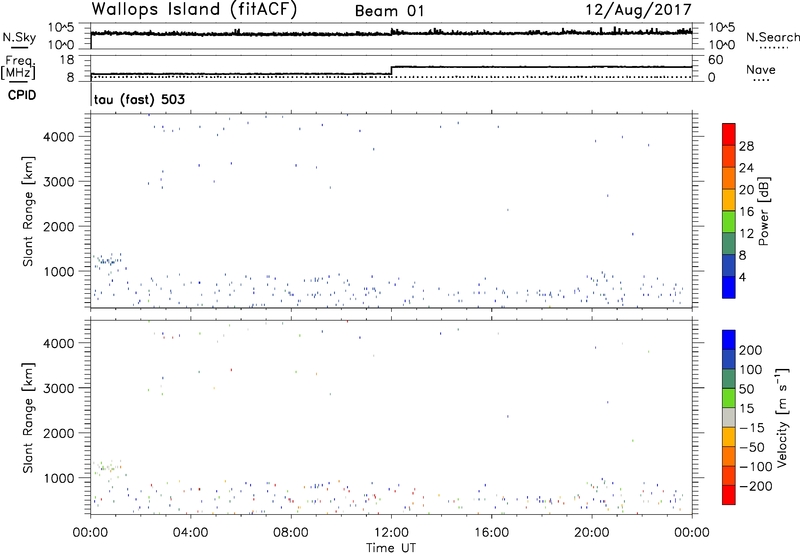Click the '08:00' time axis tick label
Screen dimensions: 800x554
click(291, 533)
